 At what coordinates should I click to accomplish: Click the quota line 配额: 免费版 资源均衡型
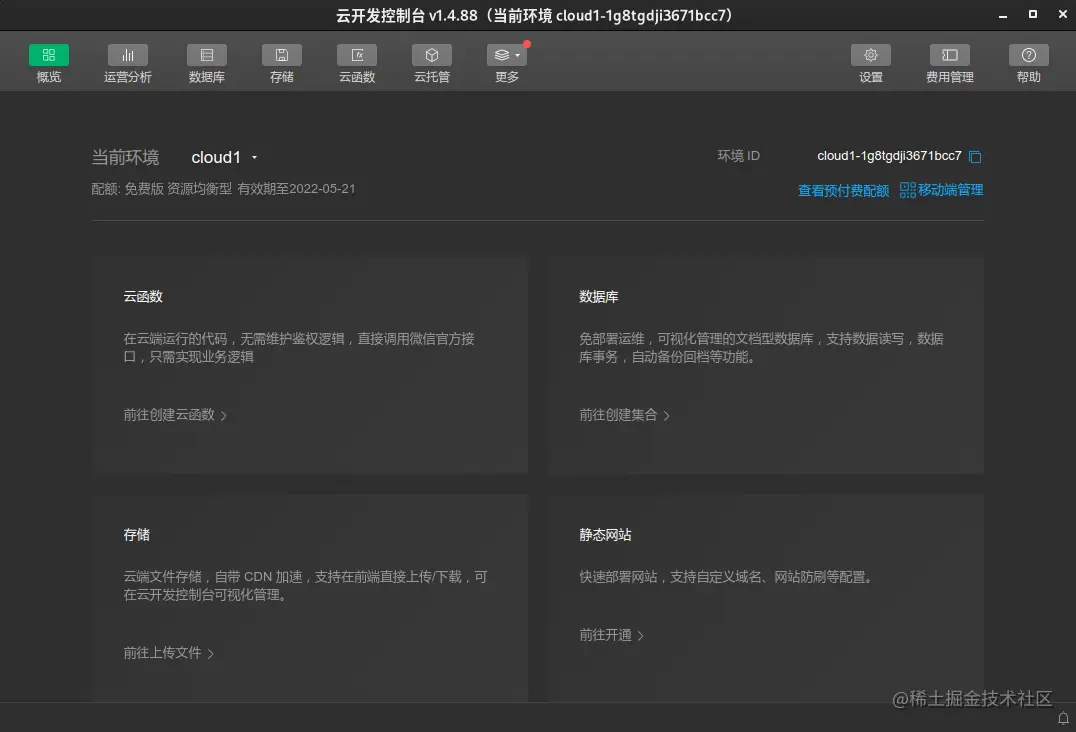coord(161,189)
